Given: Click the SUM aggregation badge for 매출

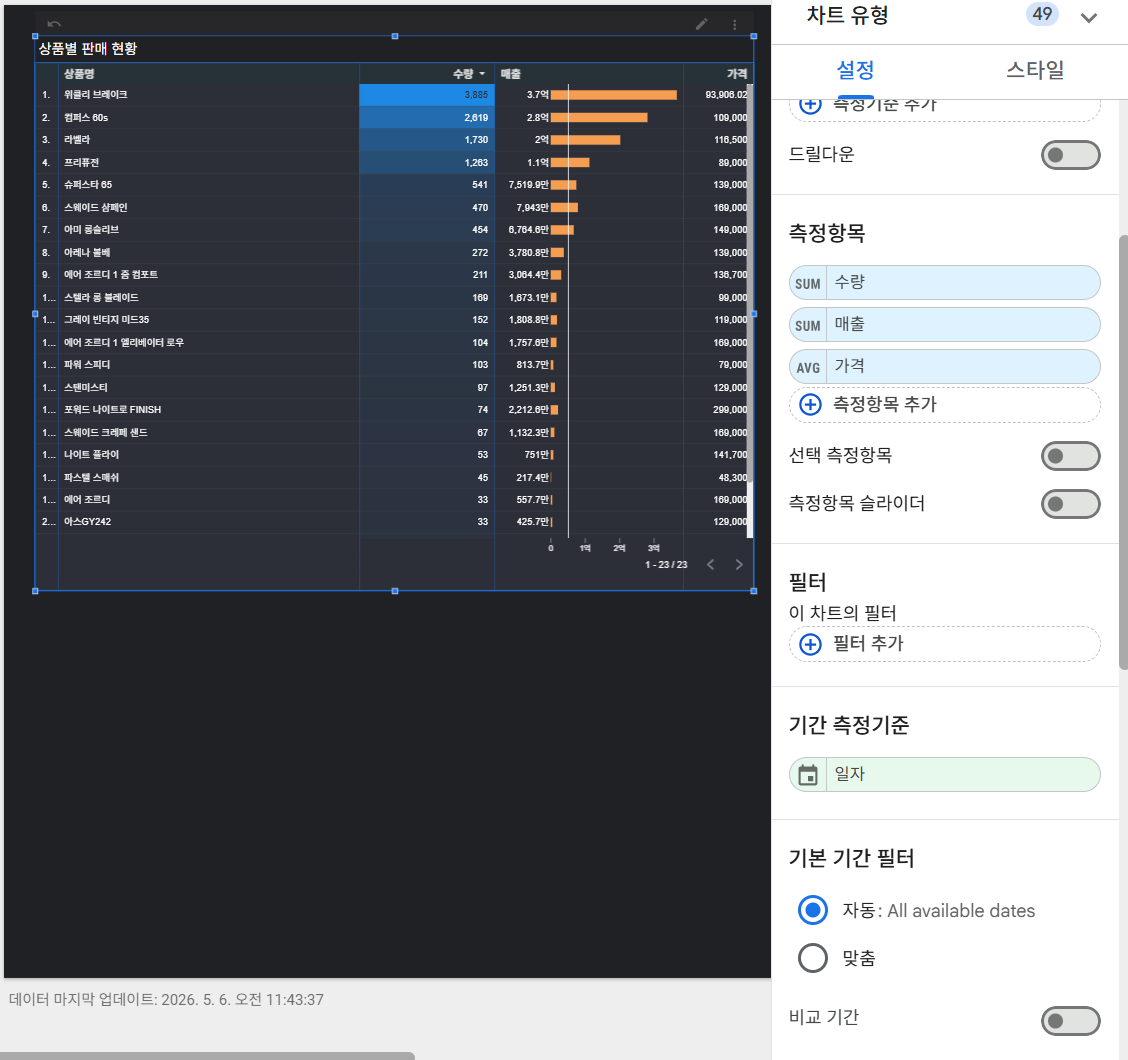Looking at the screenshot, I should pyautogui.click(x=808, y=325).
